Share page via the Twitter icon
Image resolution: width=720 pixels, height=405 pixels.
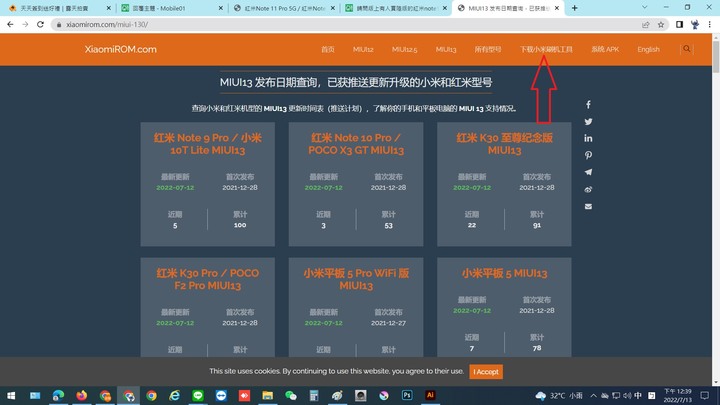pyautogui.click(x=588, y=122)
